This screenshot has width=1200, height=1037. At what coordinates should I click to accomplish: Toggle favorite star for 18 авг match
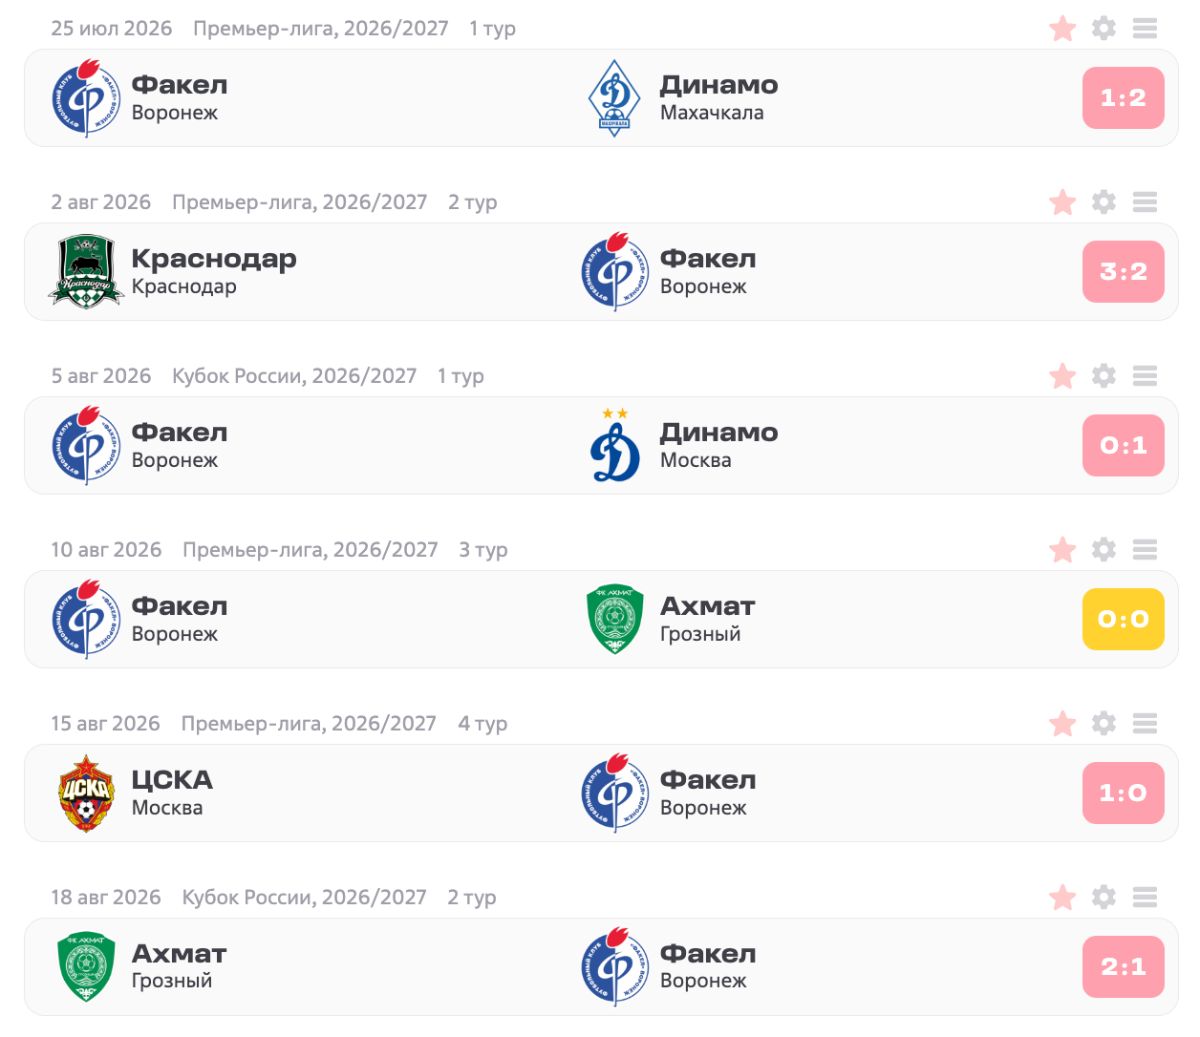(1062, 897)
